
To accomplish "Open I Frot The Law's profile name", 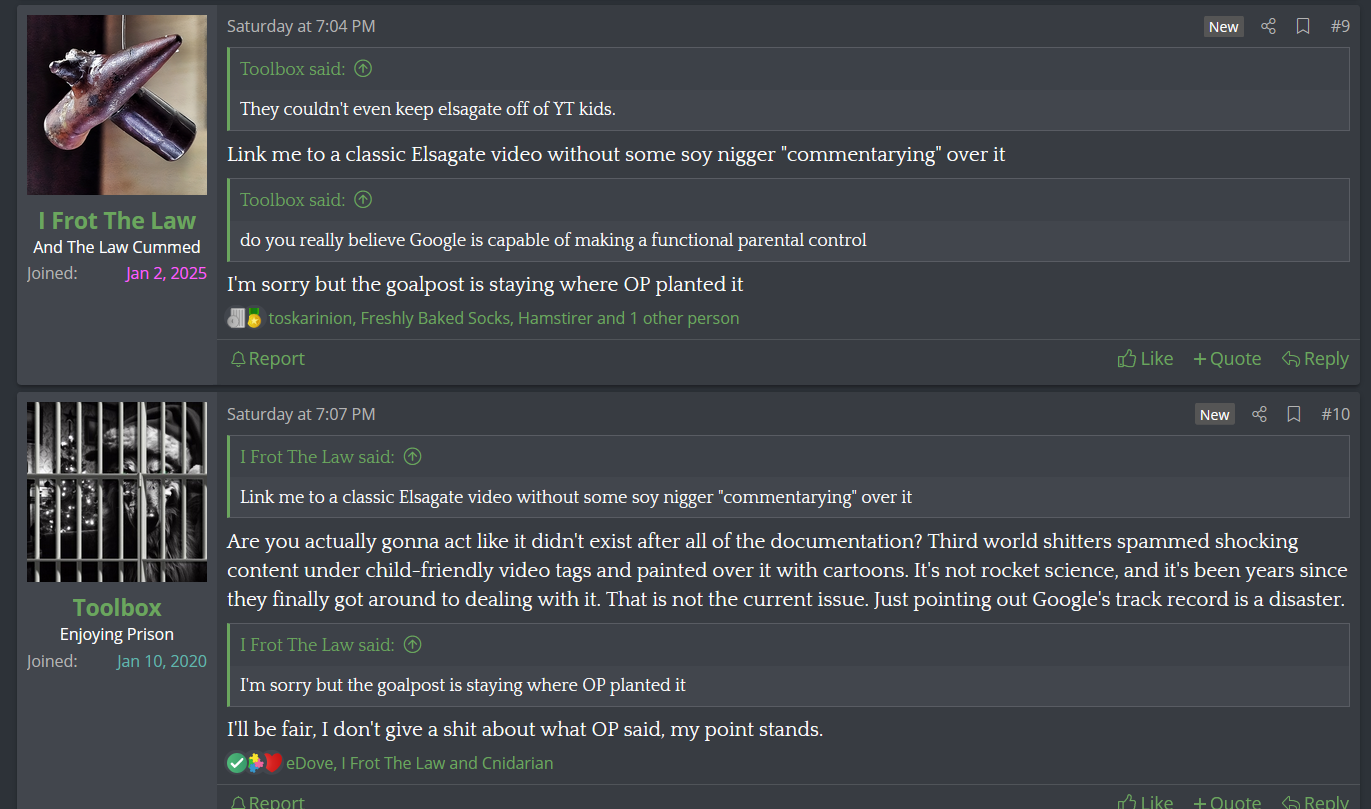I will (117, 221).
